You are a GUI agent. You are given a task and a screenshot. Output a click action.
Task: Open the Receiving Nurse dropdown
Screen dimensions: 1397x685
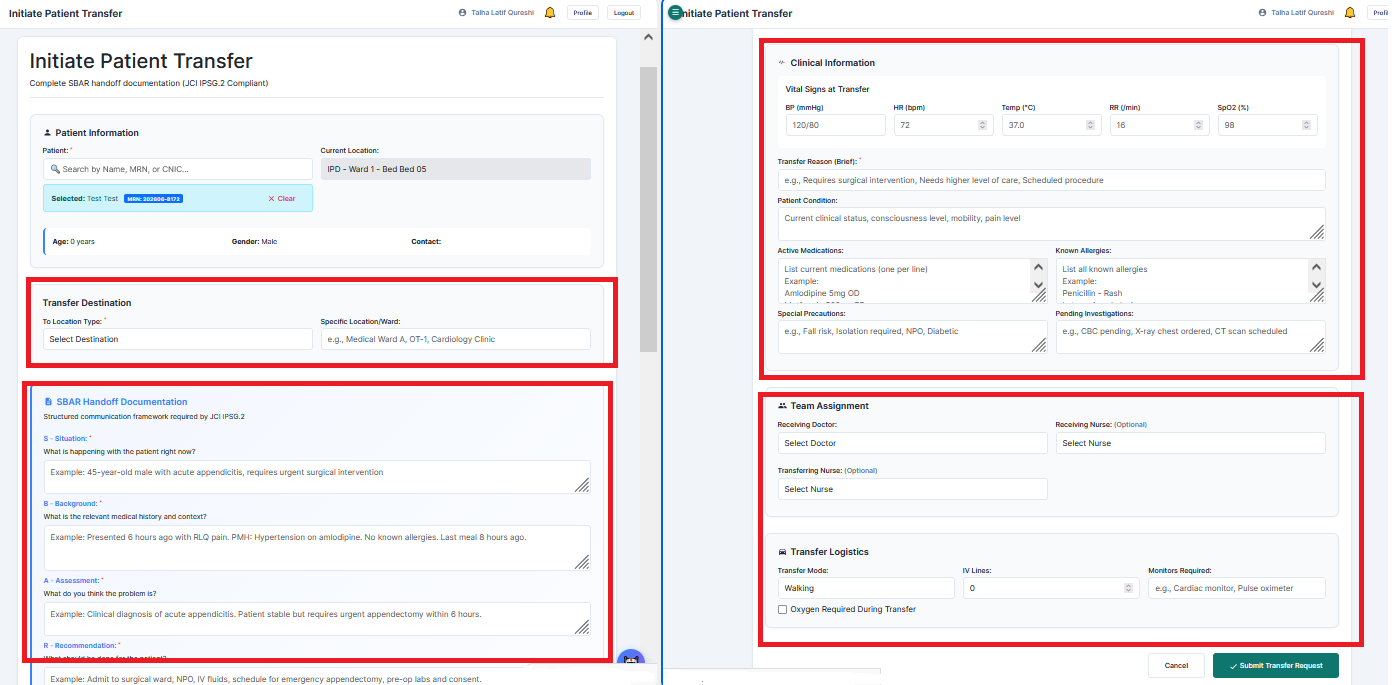[x=1190, y=443]
